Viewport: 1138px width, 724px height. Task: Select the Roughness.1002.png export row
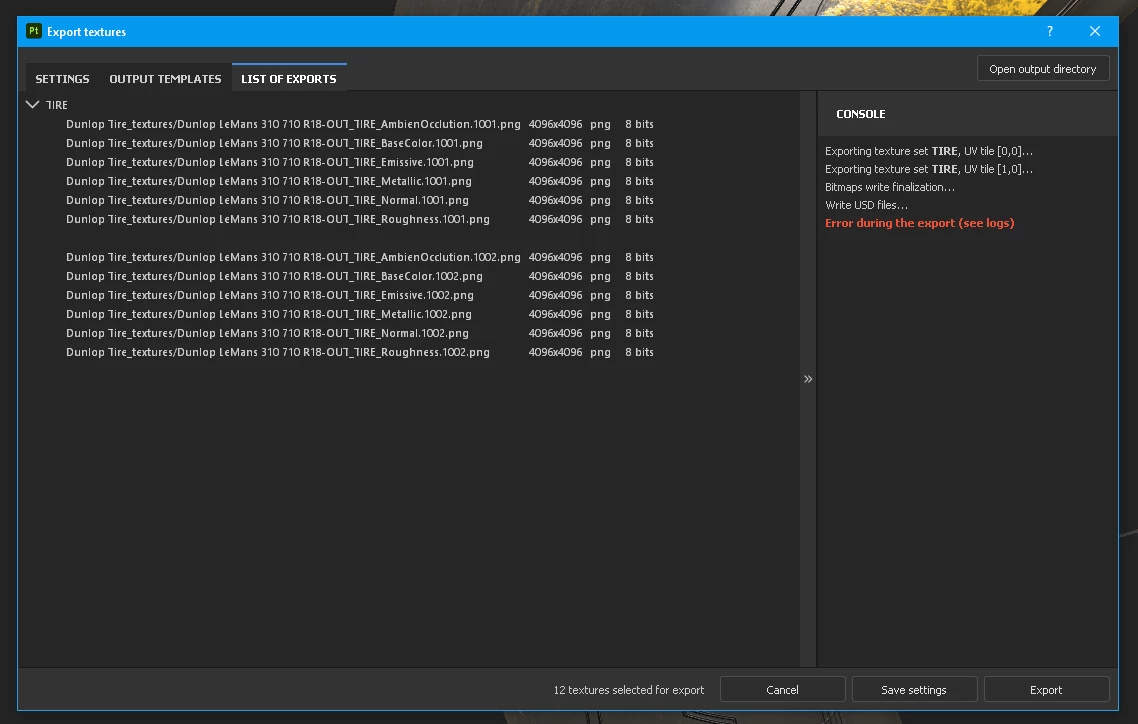click(360, 352)
